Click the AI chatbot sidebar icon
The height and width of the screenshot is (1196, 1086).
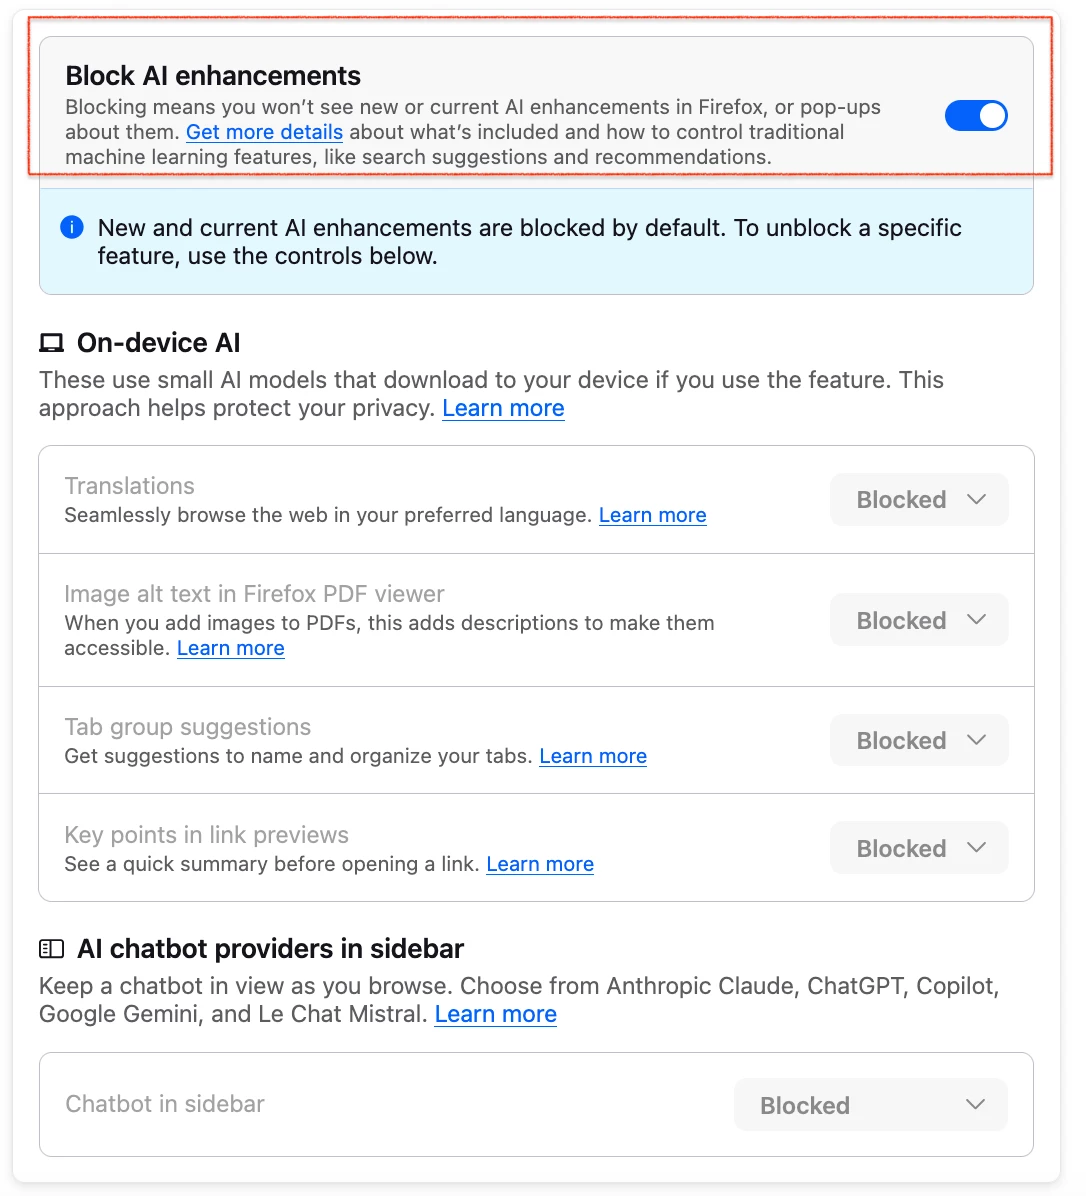click(x=51, y=948)
